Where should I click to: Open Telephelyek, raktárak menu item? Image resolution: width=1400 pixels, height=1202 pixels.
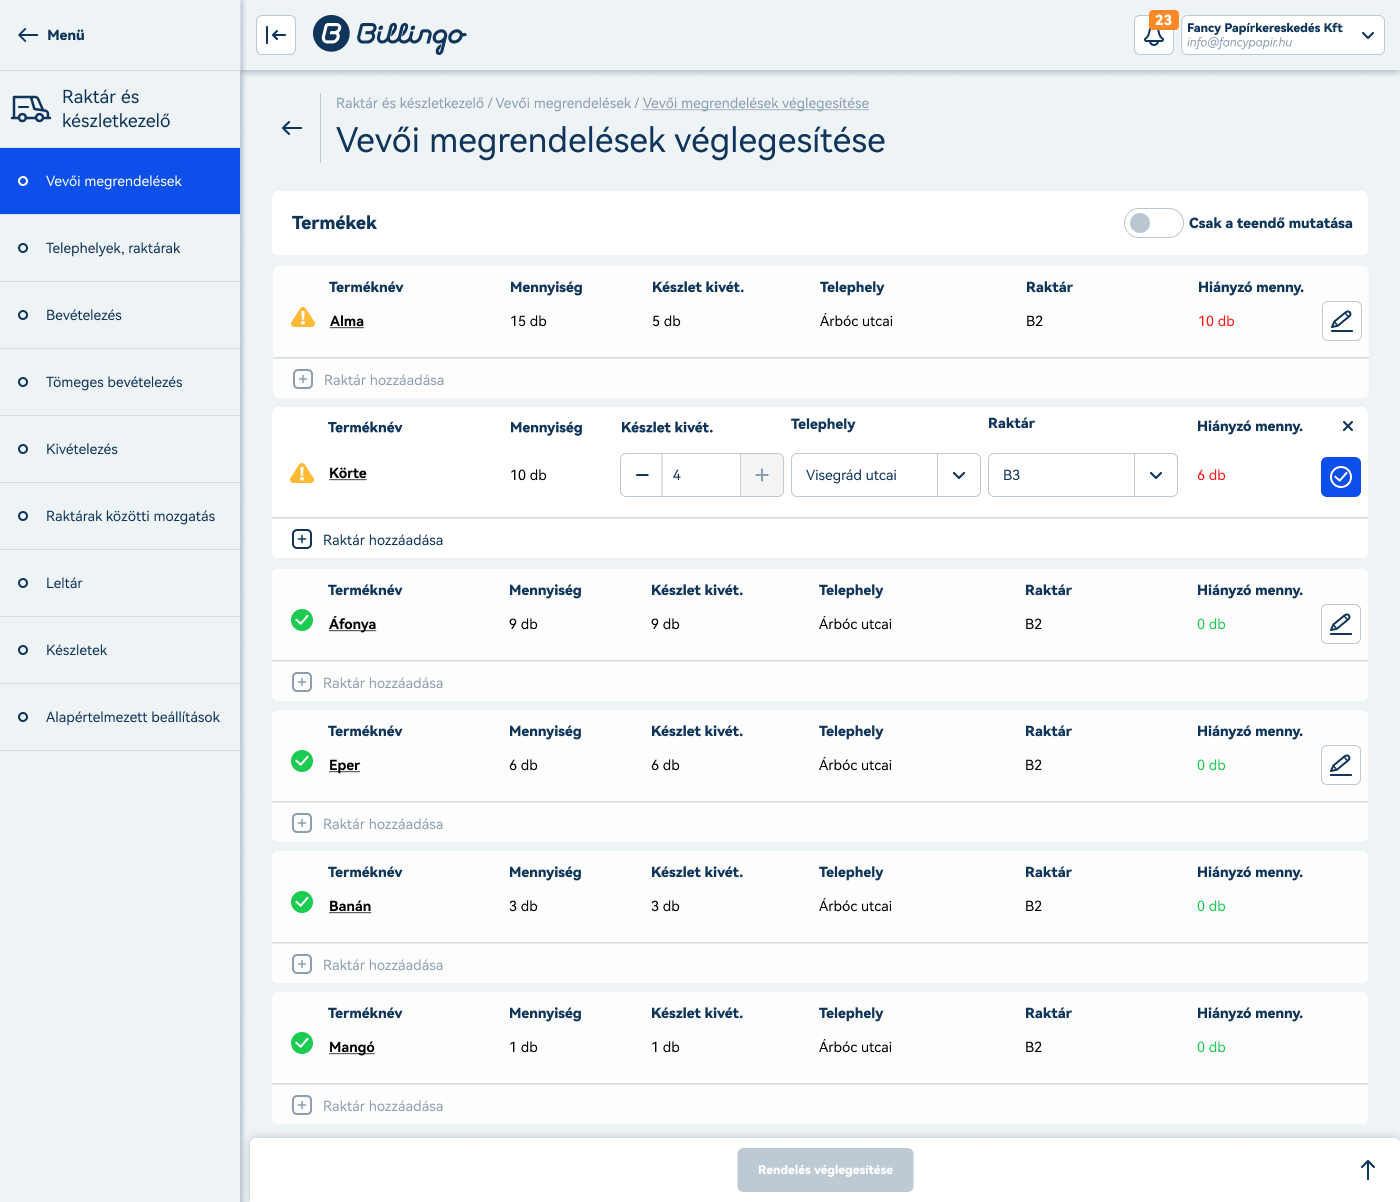click(120, 248)
